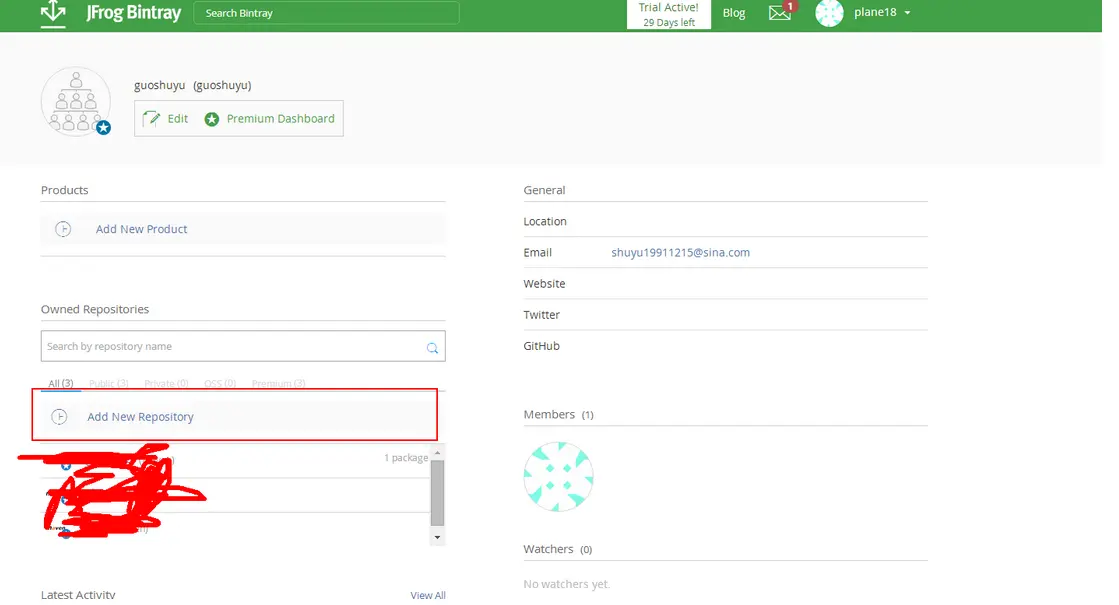Focus the Search by repository name field
This screenshot has width=1119, height=605.
243,346
